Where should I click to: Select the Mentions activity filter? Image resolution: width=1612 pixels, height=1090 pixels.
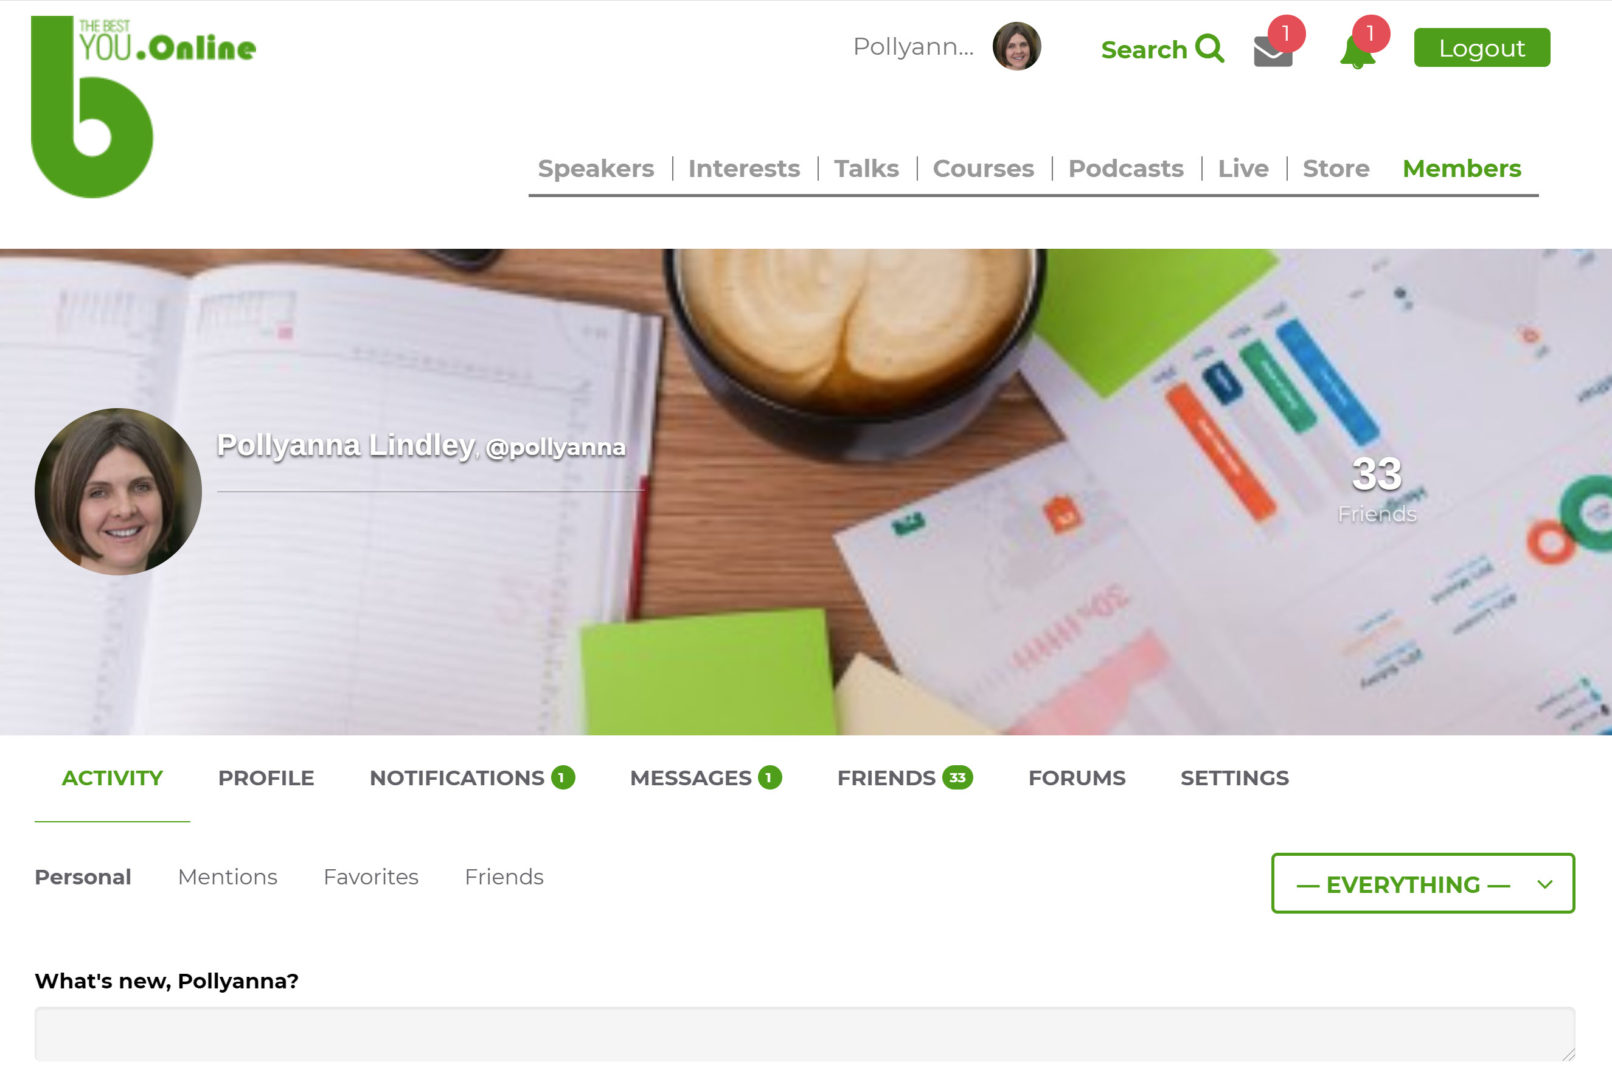tap(227, 877)
